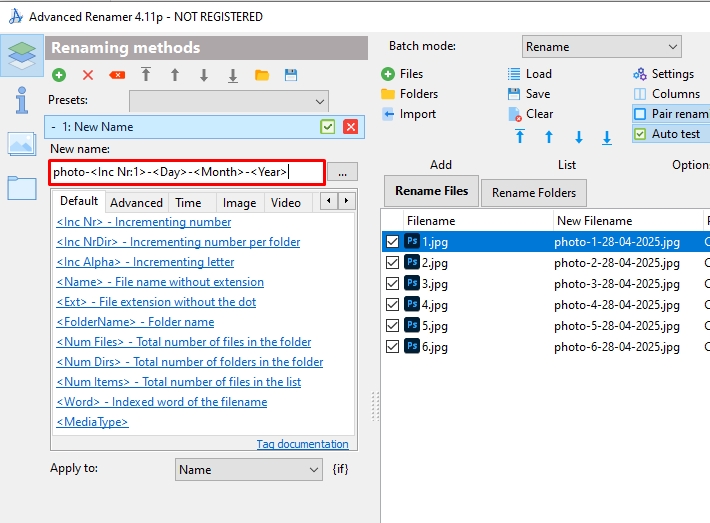Toggle the Auto test option
710x523 pixels.
[x=640, y=134]
